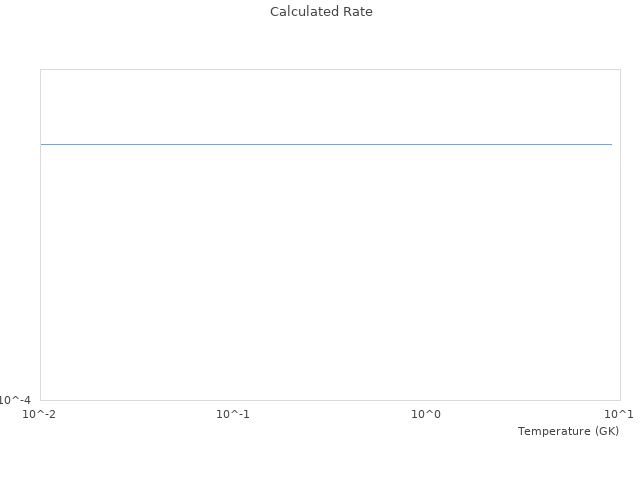Click the 10^-2 x-axis tick label
The image size is (640, 480).
coord(40,414)
